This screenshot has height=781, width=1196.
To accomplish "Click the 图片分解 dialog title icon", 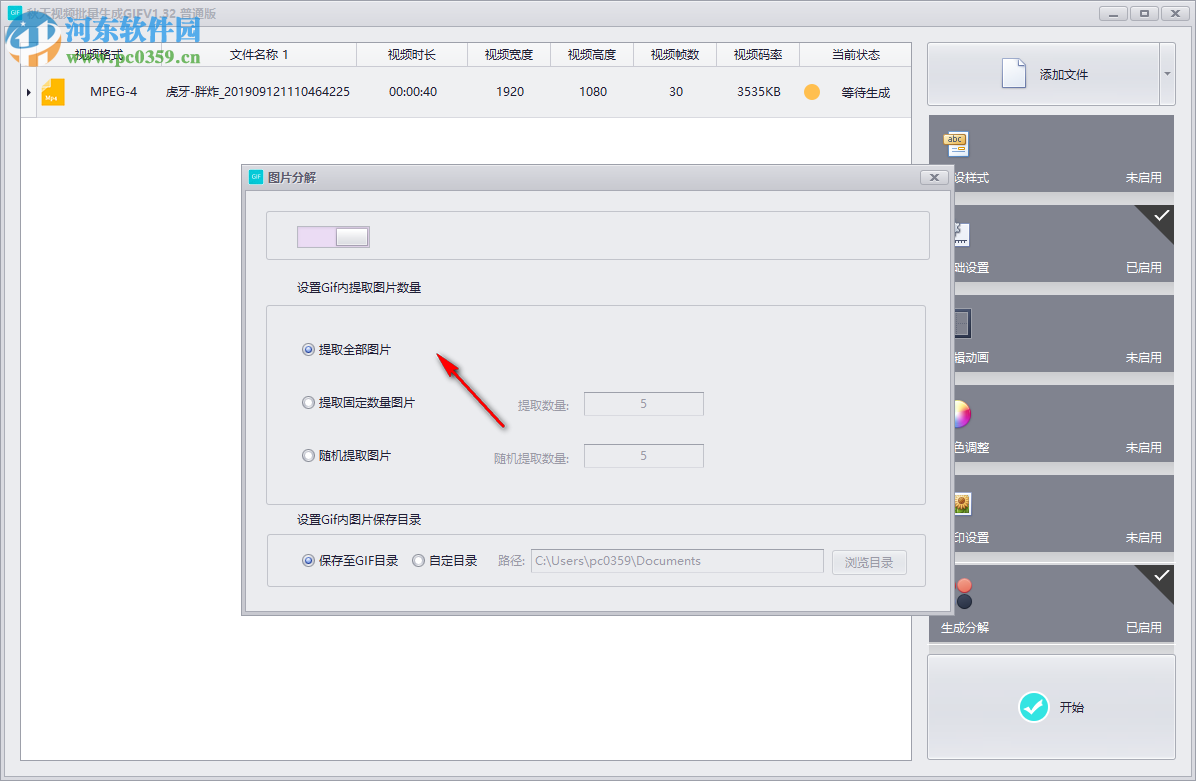I will click(x=256, y=177).
